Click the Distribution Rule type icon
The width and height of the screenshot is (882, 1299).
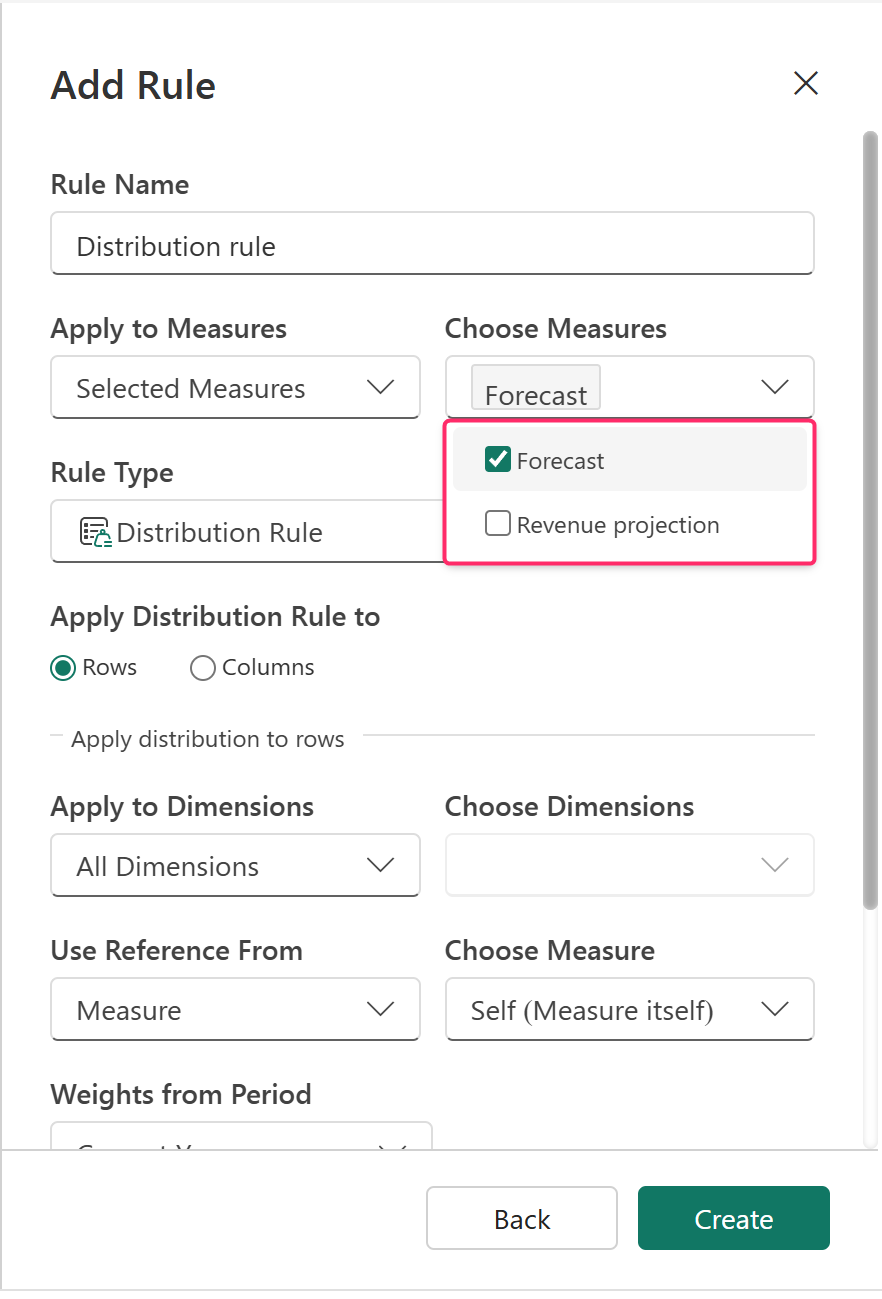tap(96, 532)
